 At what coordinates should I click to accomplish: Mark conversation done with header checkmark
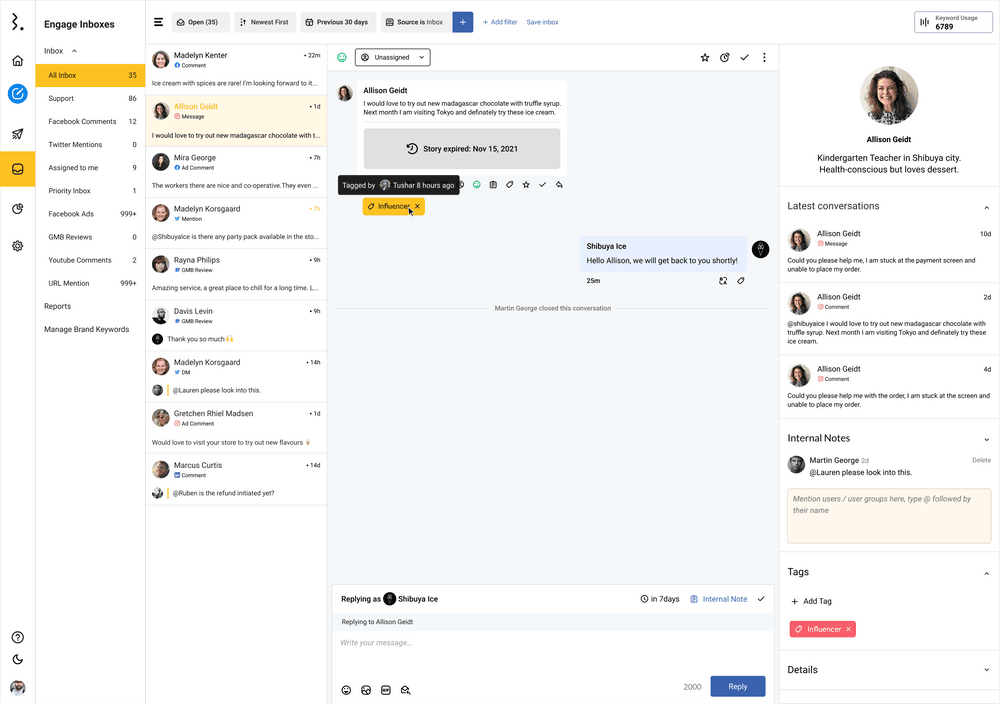click(744, 58)
